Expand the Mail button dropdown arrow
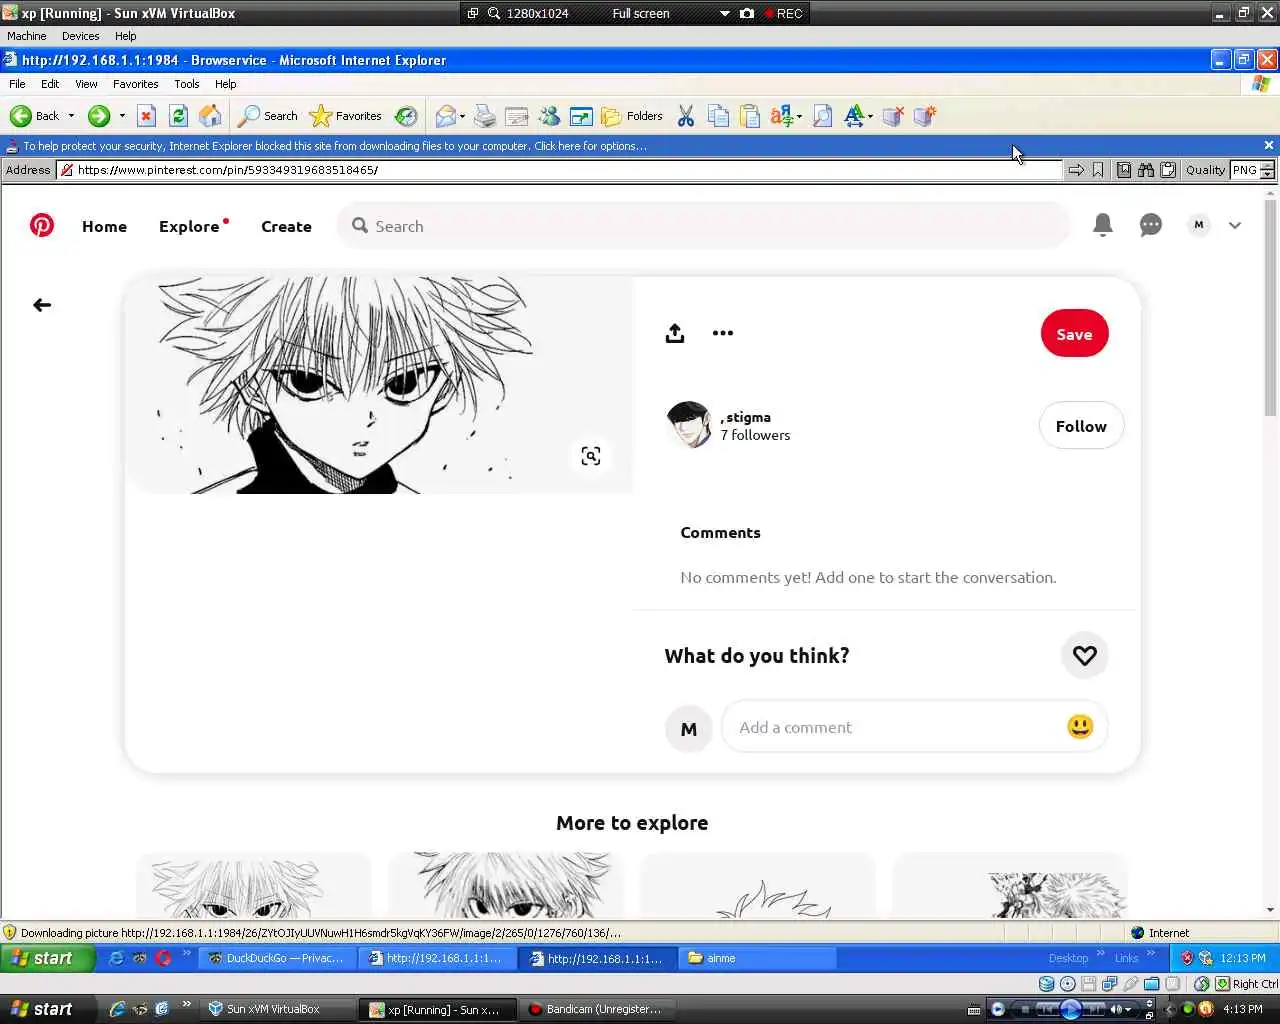 click(x=462, y=117)
